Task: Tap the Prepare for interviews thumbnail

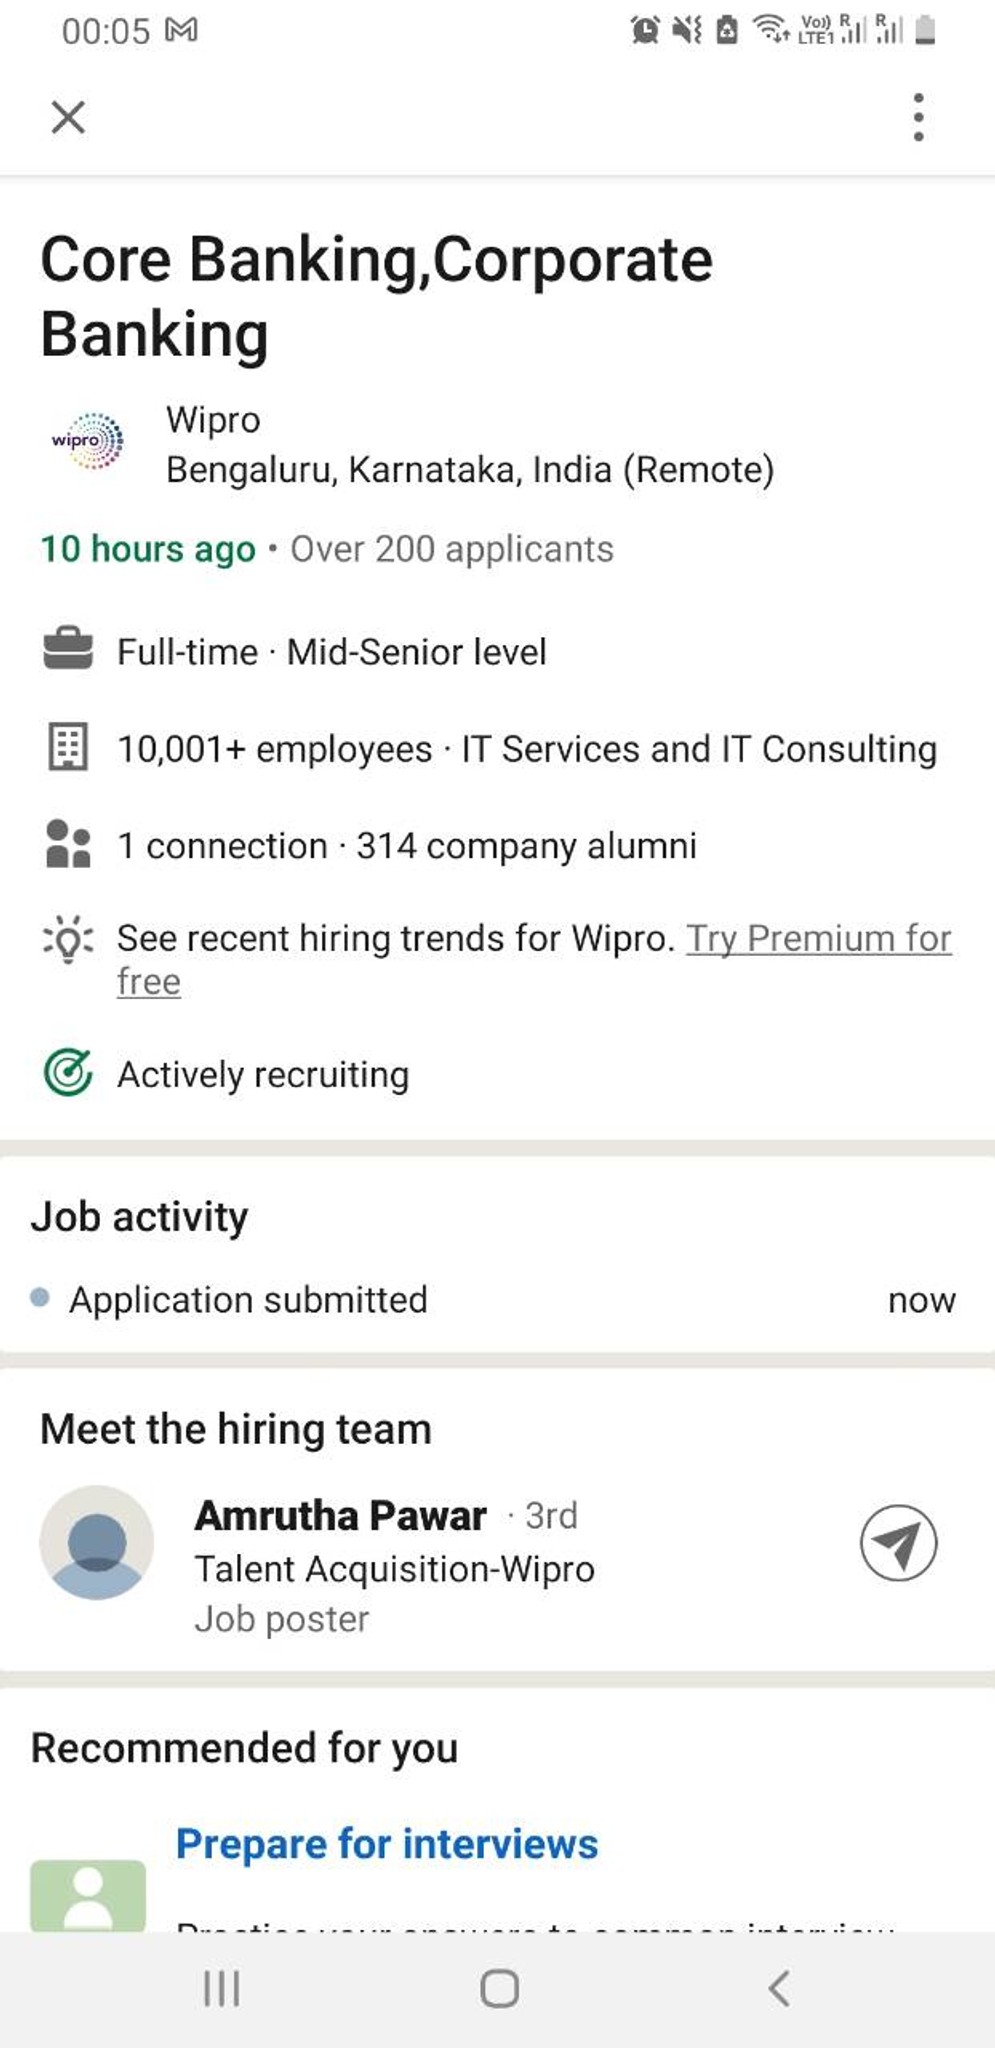Action: coord(88,1895)
